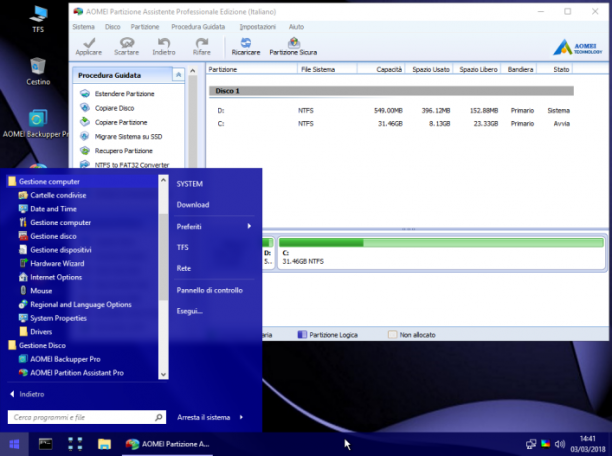The width and height of the screenshot is (612, 456).
Task: Select the Copiare Partizione wizard icon
Action: click(85, 122)
